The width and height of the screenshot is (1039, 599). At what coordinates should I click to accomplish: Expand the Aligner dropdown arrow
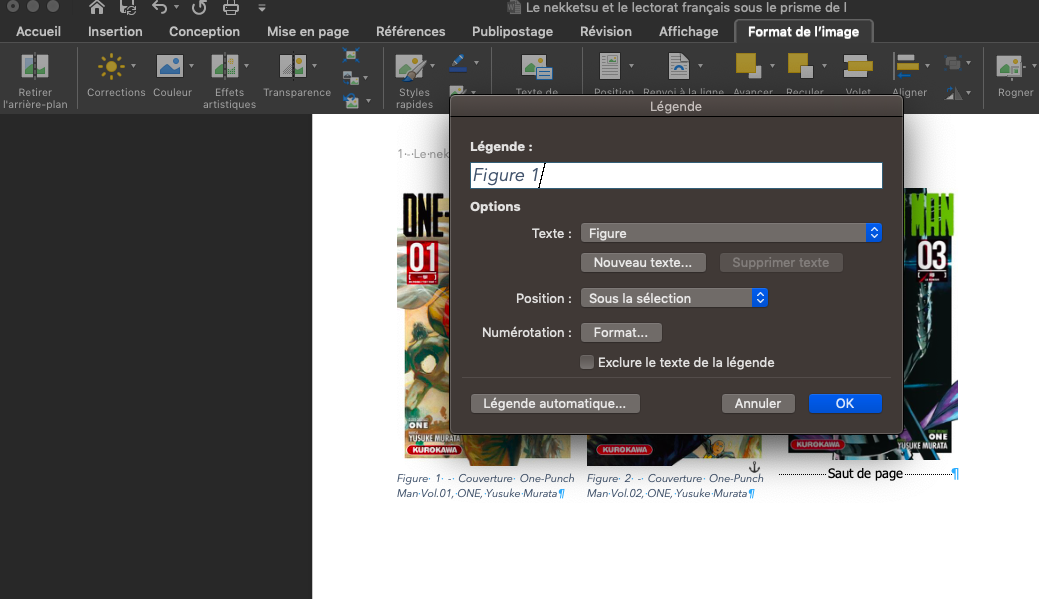pyautogui.click(x=927, y=66)
